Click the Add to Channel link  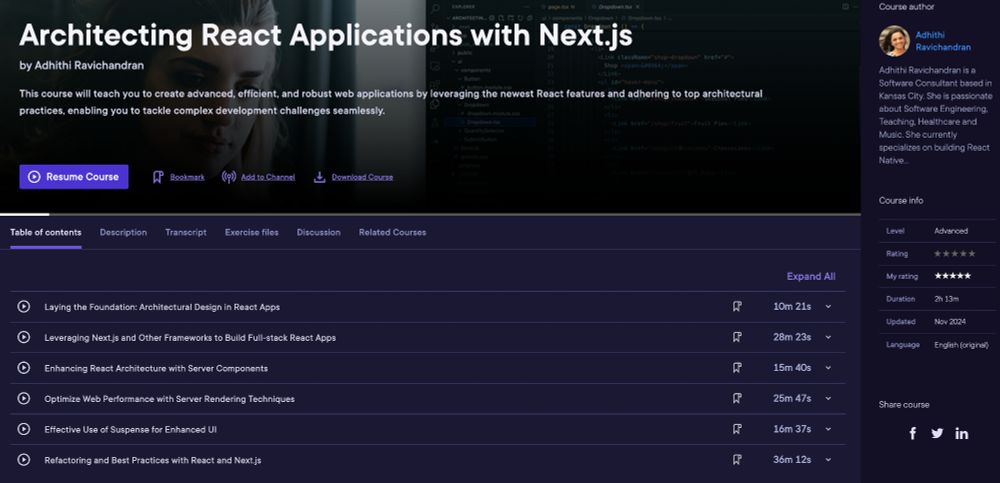coord(268,177)
